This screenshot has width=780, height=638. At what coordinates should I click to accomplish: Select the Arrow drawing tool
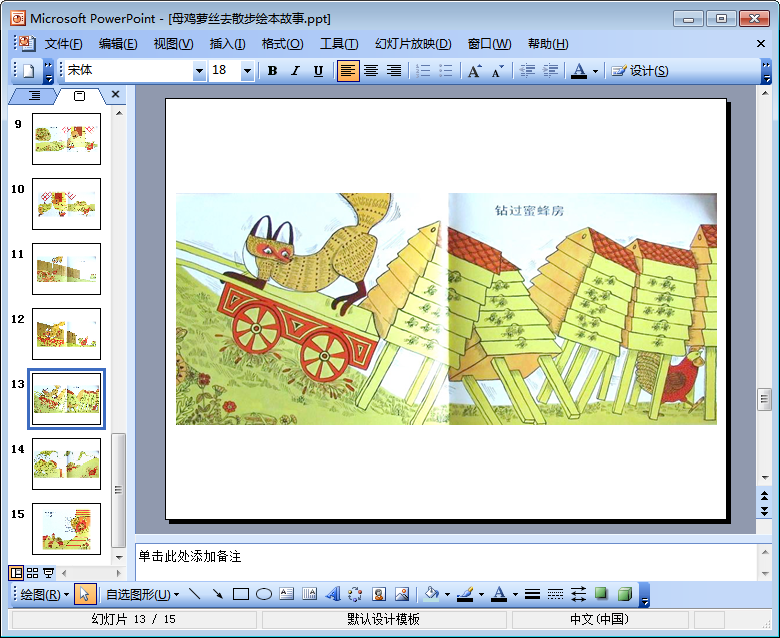(x=217, y=595)
